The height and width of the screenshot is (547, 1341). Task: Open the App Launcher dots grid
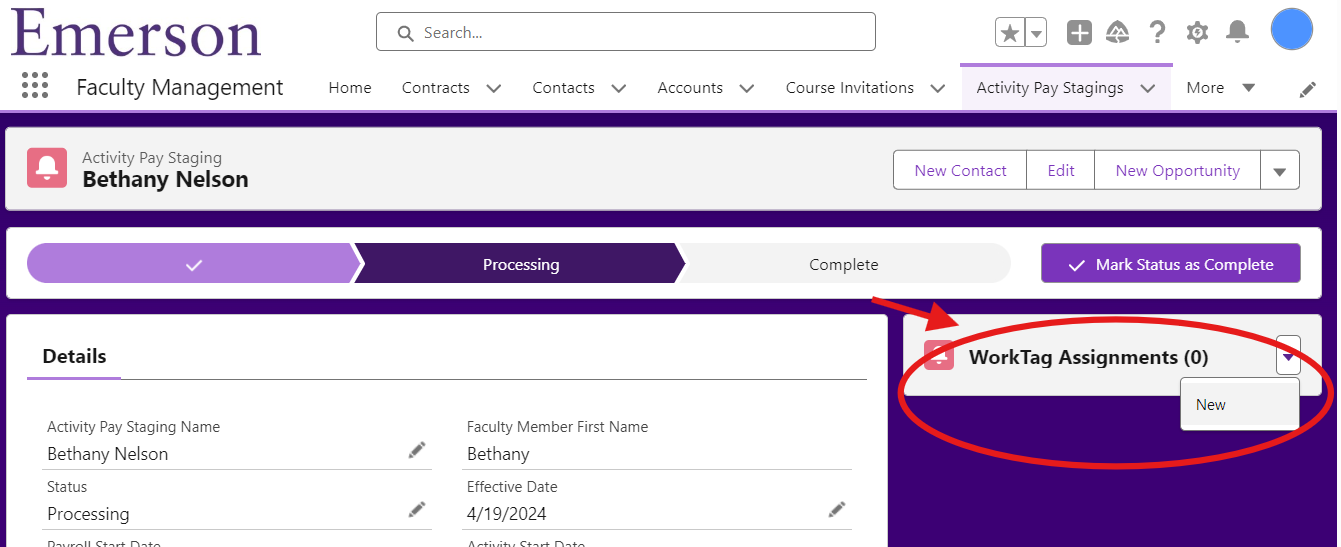point(35,85)
